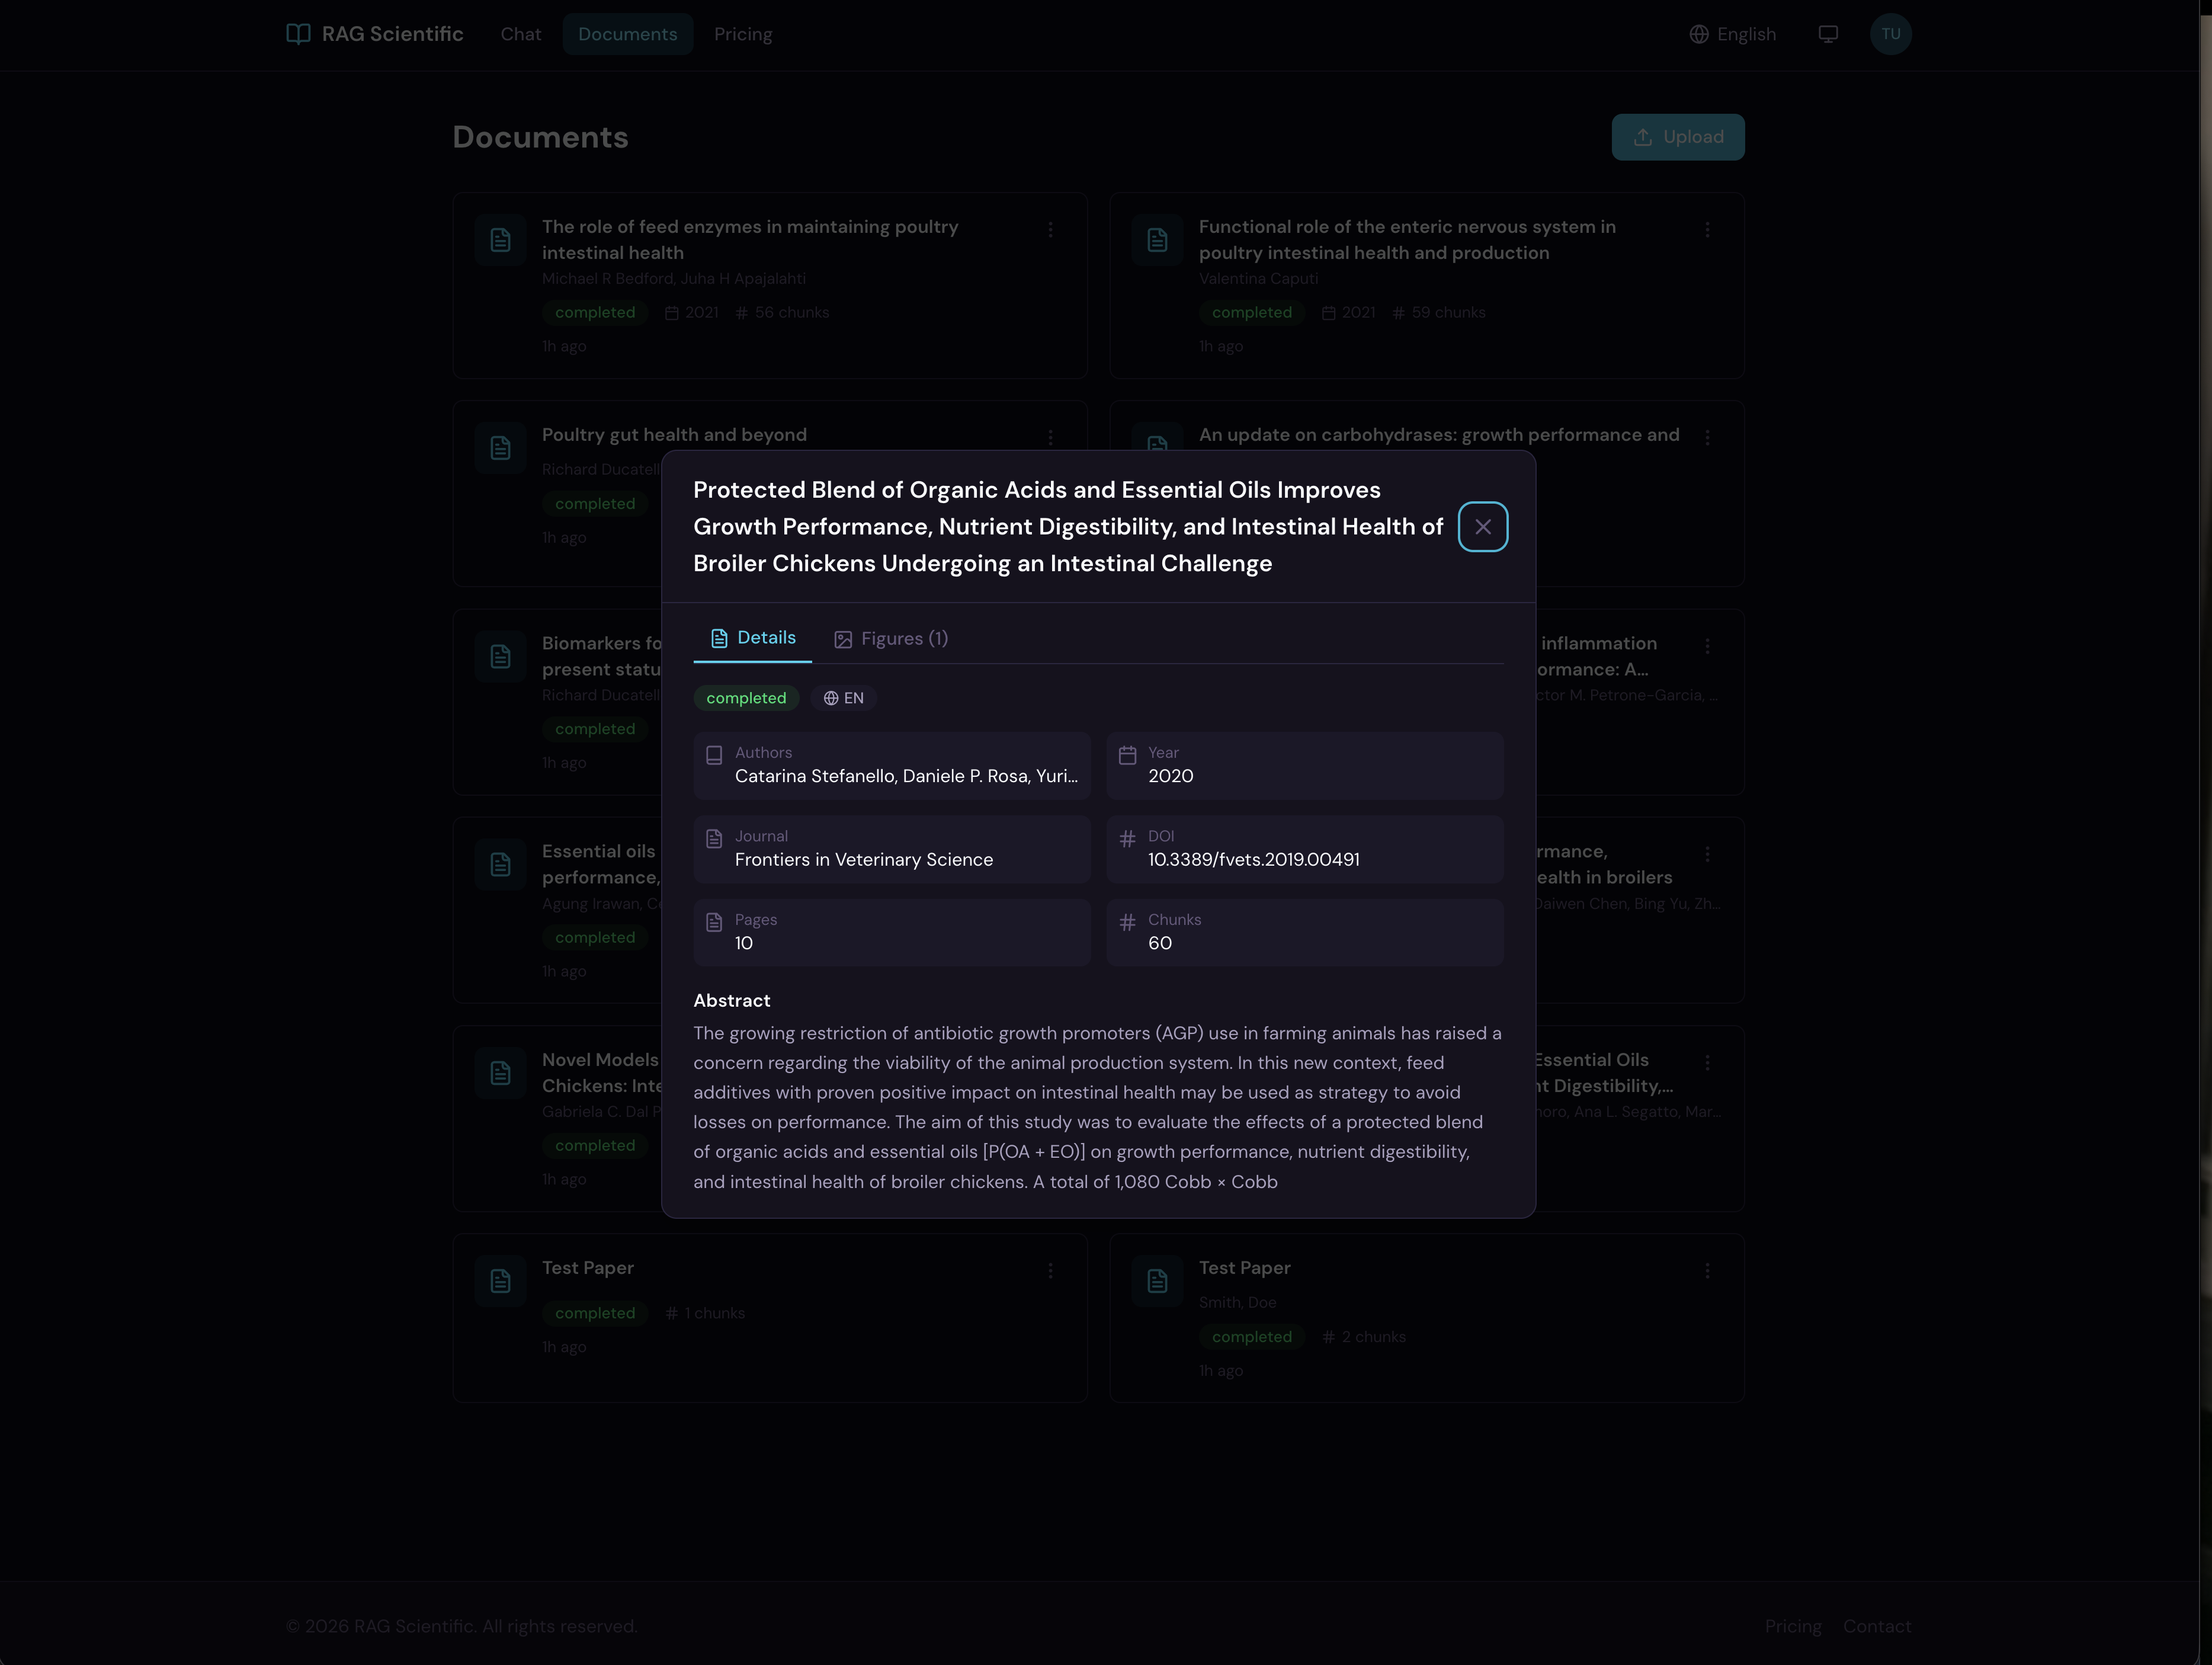Open the Contact link in the footer
The image size is (2212, 1665).
click(1878, 1626)
